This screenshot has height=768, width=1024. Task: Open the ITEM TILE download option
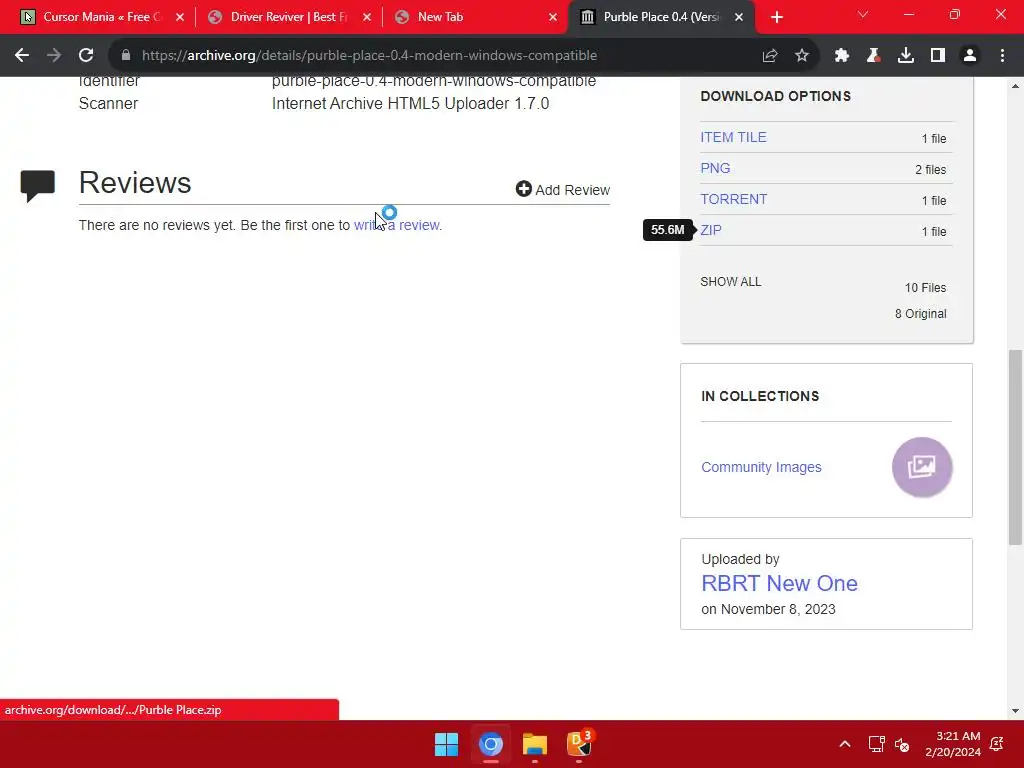[733, 137]
